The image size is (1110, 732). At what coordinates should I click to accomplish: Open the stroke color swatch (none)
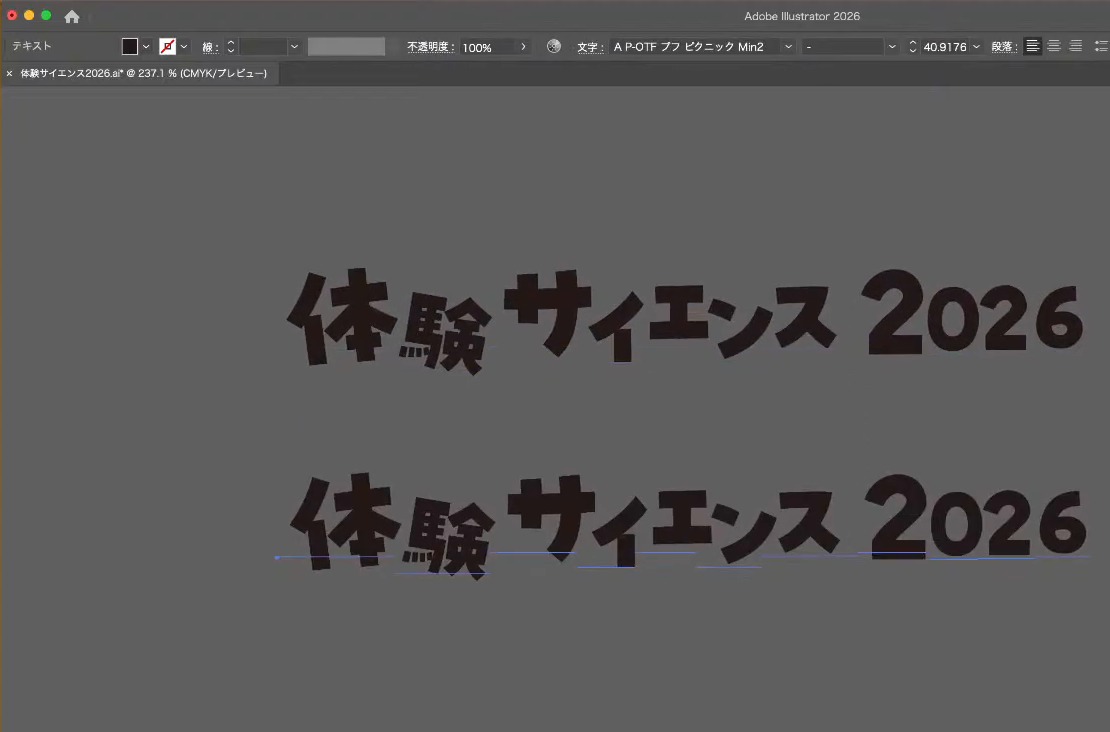pos(167,47)
